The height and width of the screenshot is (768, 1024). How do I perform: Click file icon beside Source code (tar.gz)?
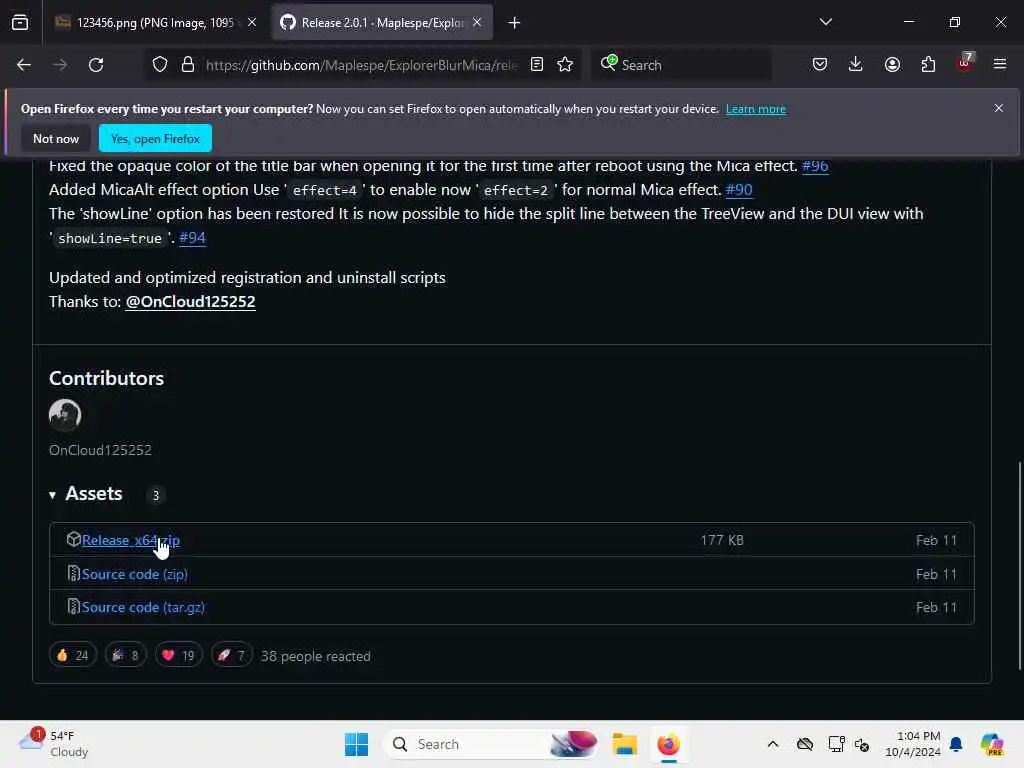(74, 607)
